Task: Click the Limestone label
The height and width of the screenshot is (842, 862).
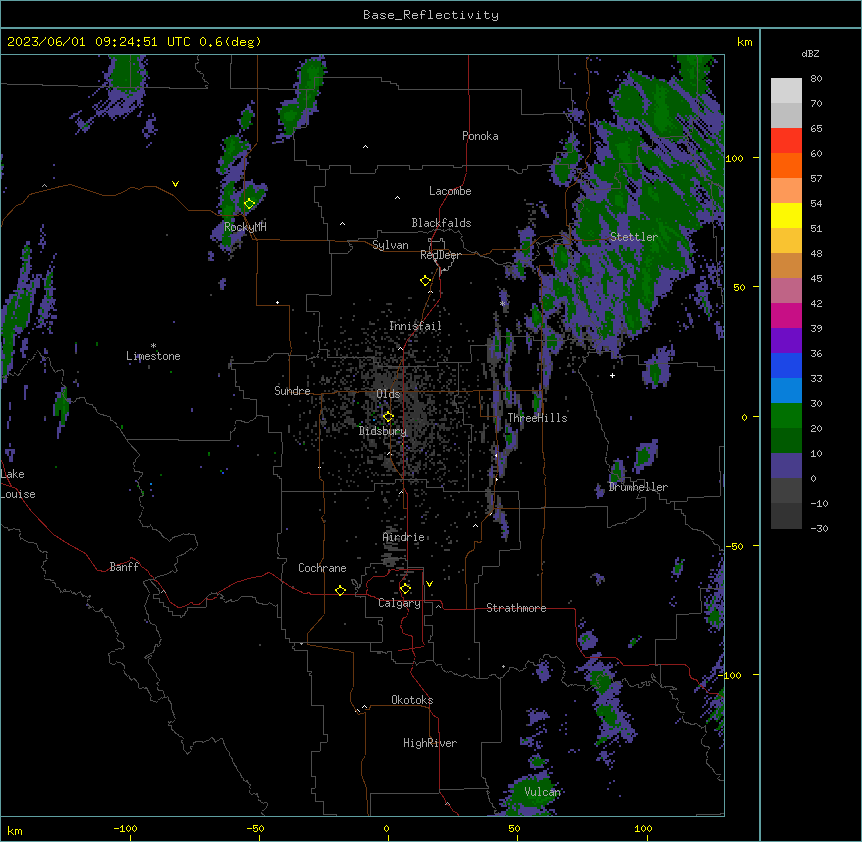Action: click(153, 356)
